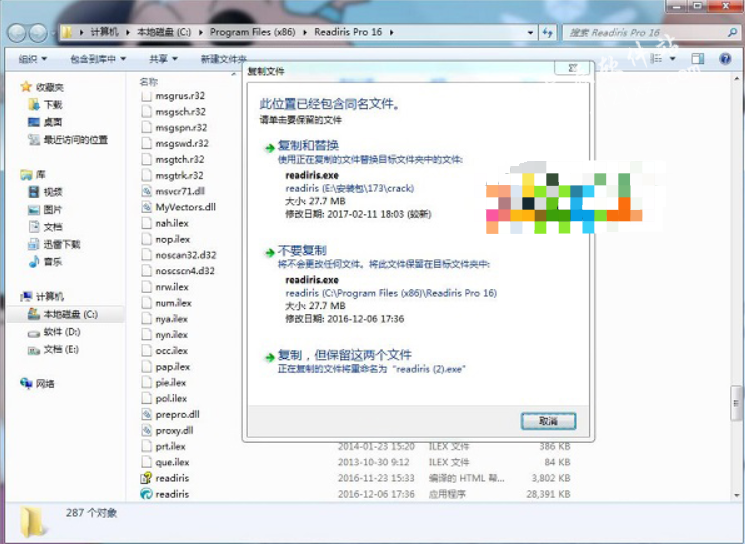Select file que.ilex
This screenshot has height=544, width=745.
coord(172,462)
